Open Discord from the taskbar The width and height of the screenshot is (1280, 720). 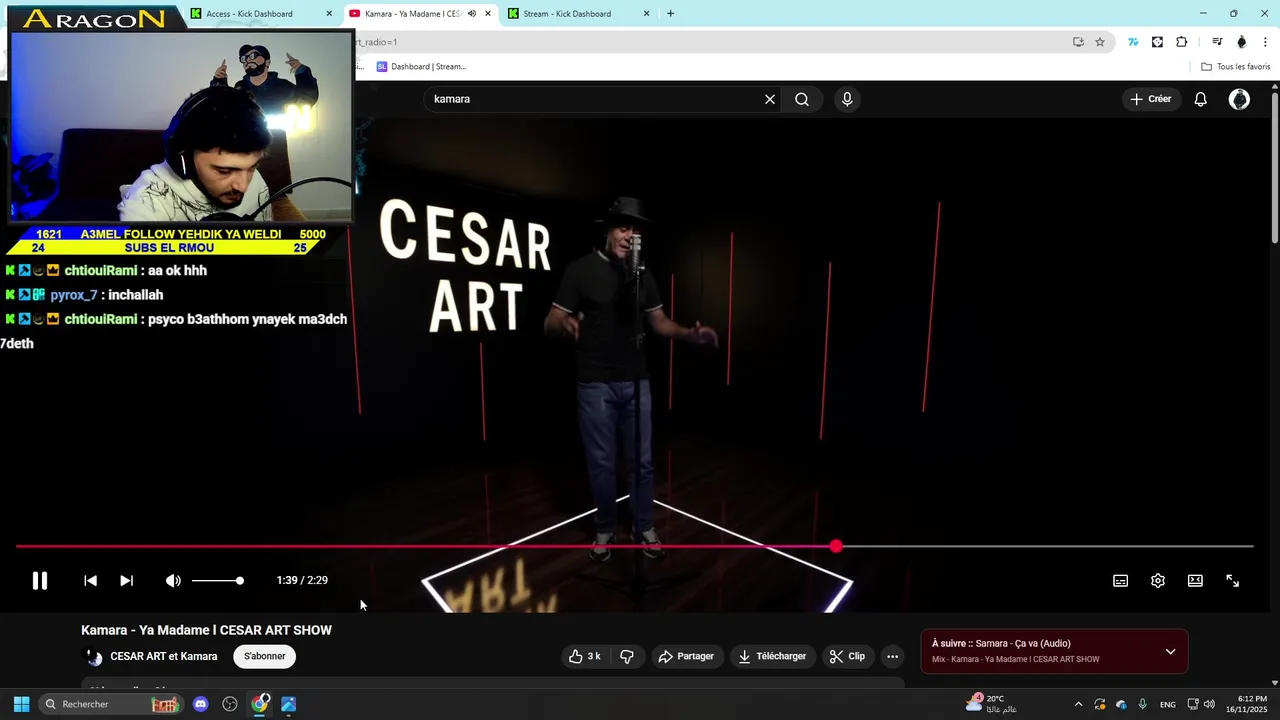(x=200, y=704)
